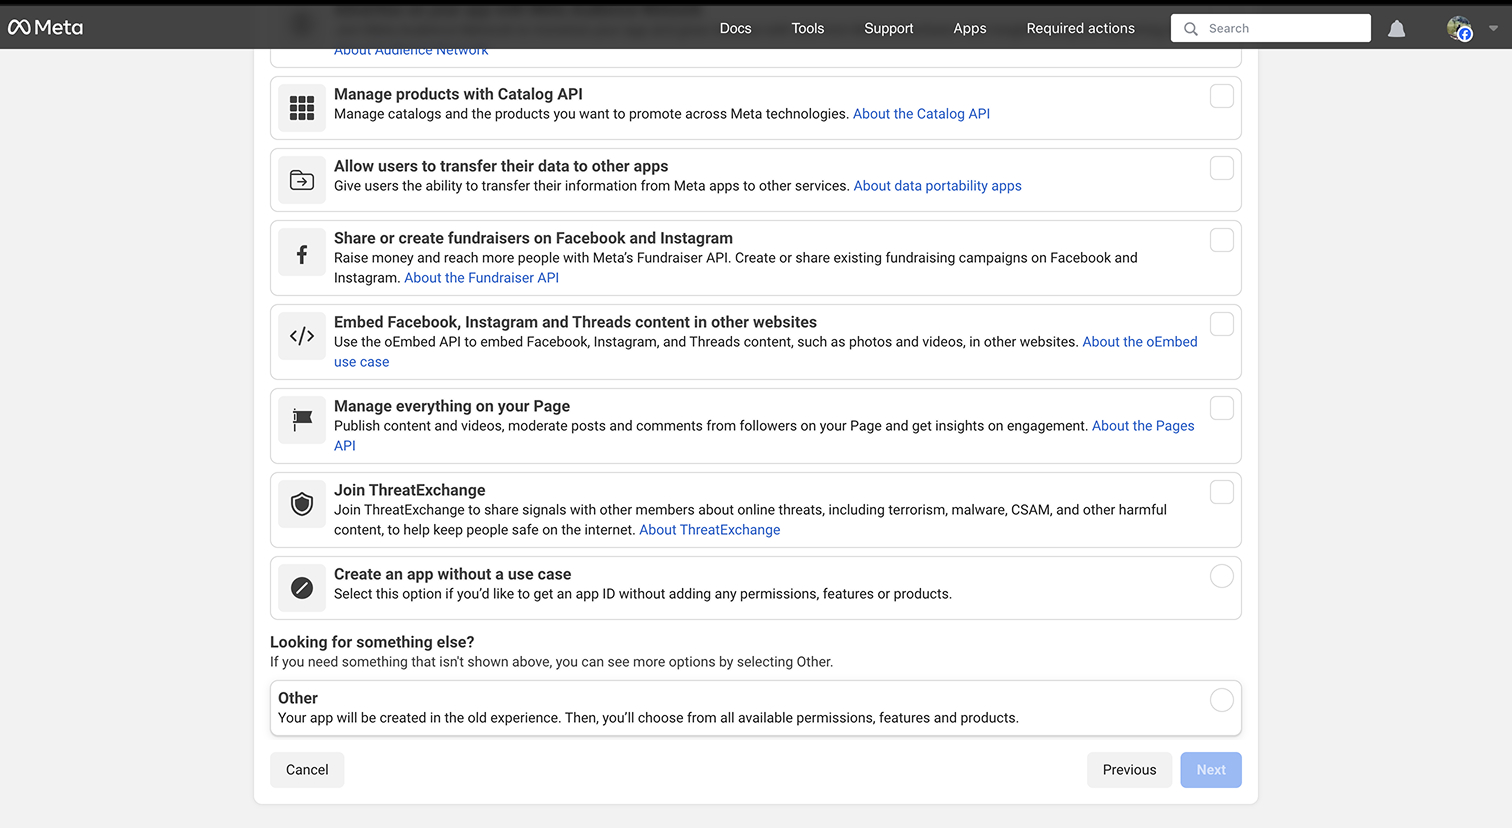The image size is (1512, 828).
Task: Cancel the app creation
Action: [307, 769]
